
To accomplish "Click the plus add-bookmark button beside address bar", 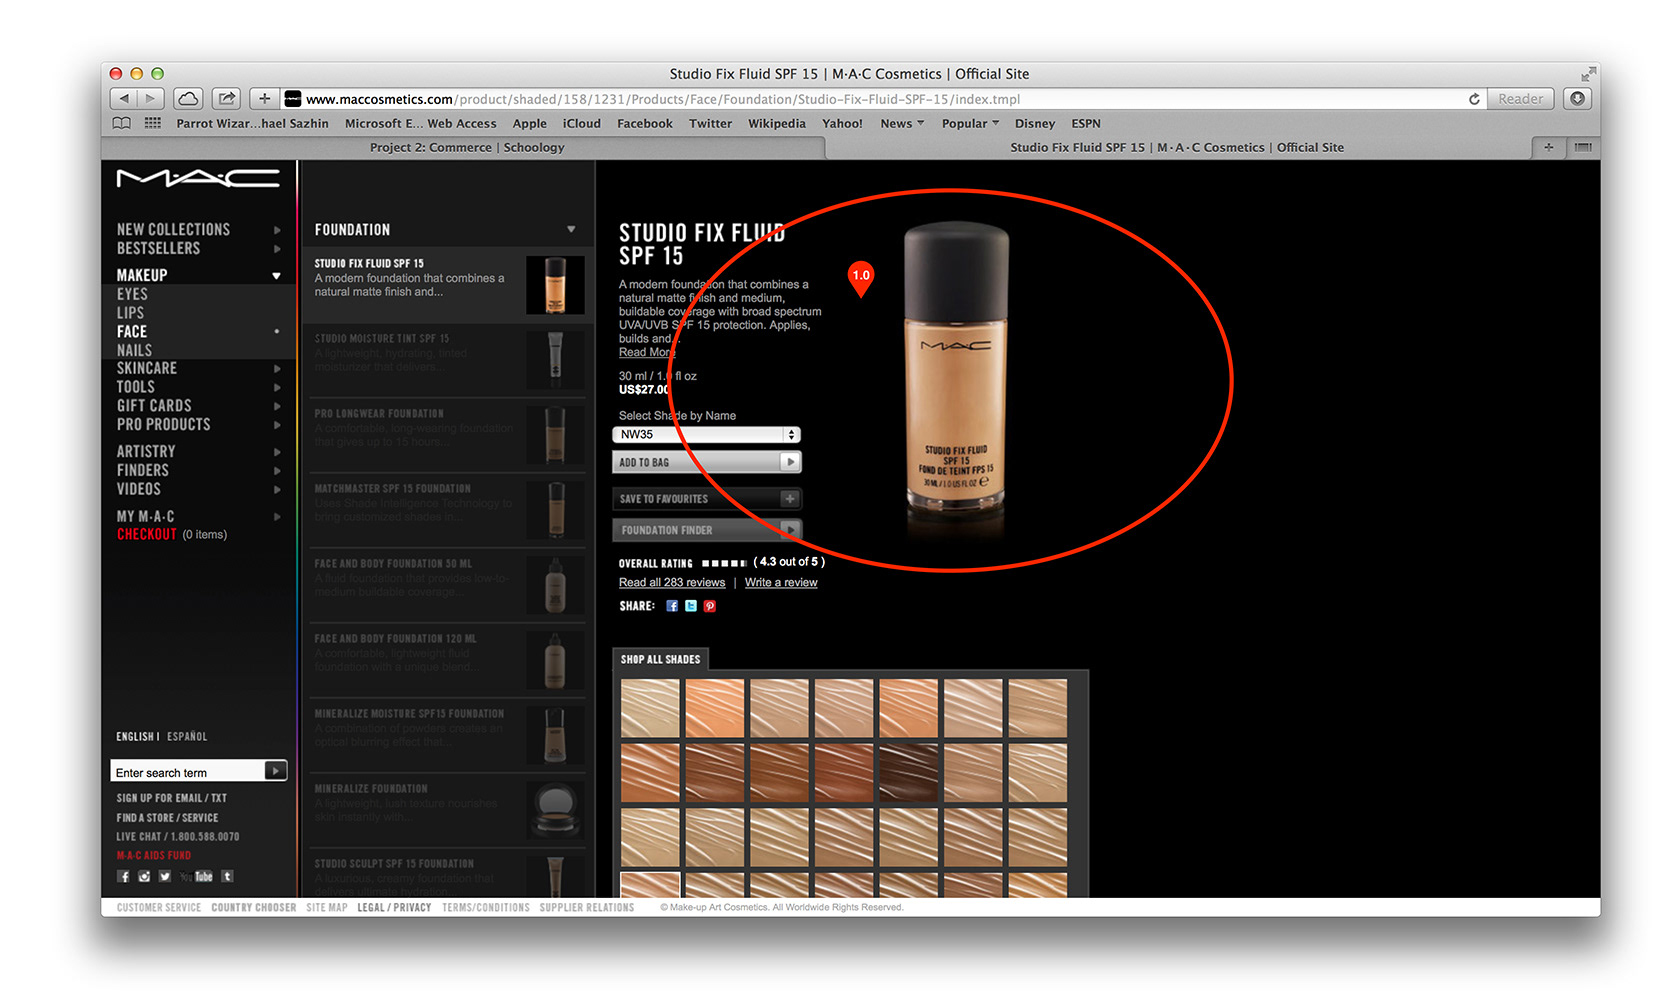I will click(x=264, y=98).
